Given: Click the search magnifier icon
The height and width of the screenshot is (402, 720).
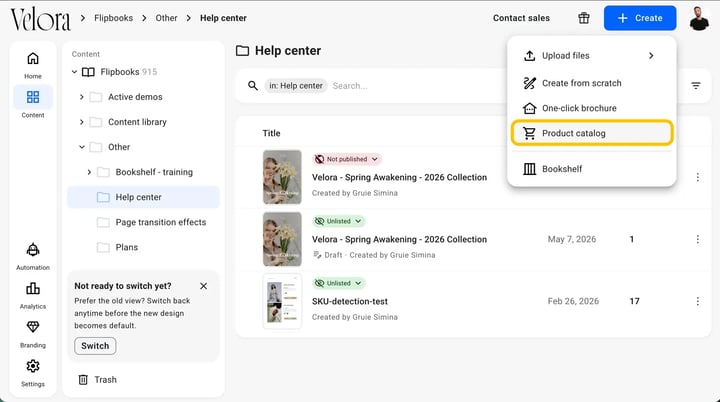Looking at the screenshot, I should tap(253, 85).
